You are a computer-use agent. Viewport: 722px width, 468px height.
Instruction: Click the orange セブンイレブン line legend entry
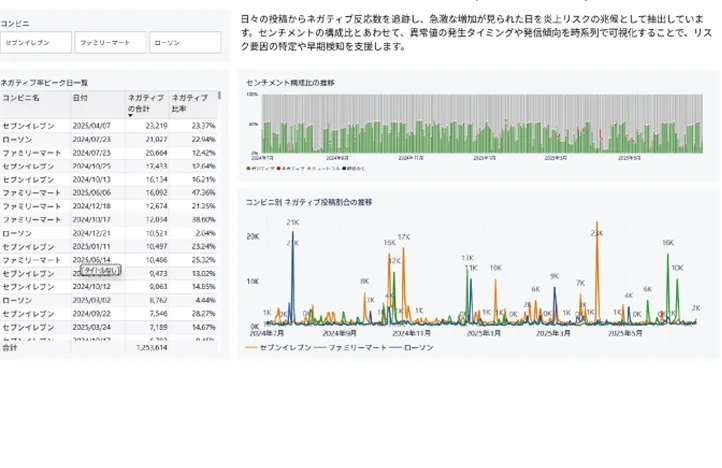279,348
